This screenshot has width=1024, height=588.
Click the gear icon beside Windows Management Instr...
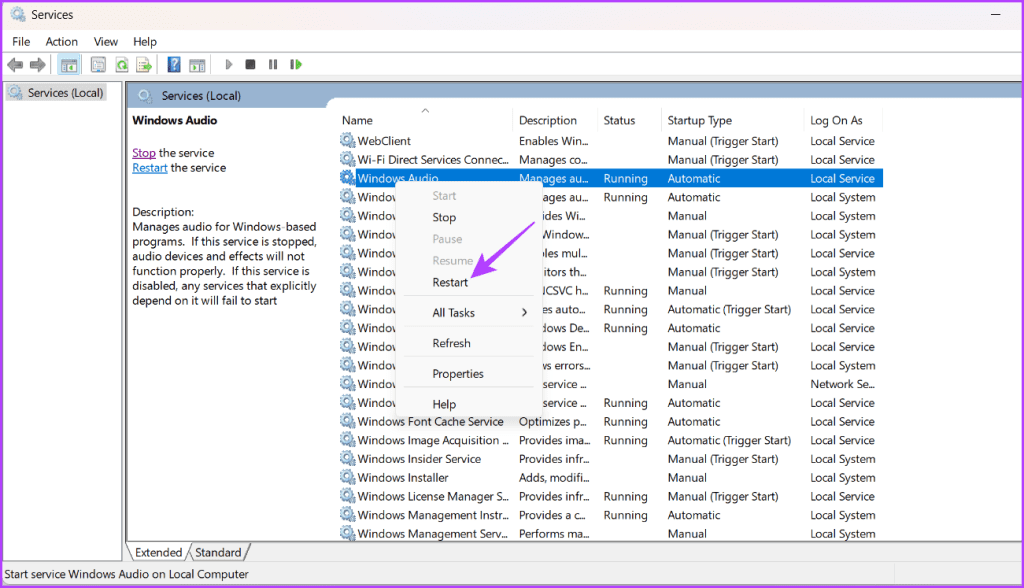click(347, 514)
